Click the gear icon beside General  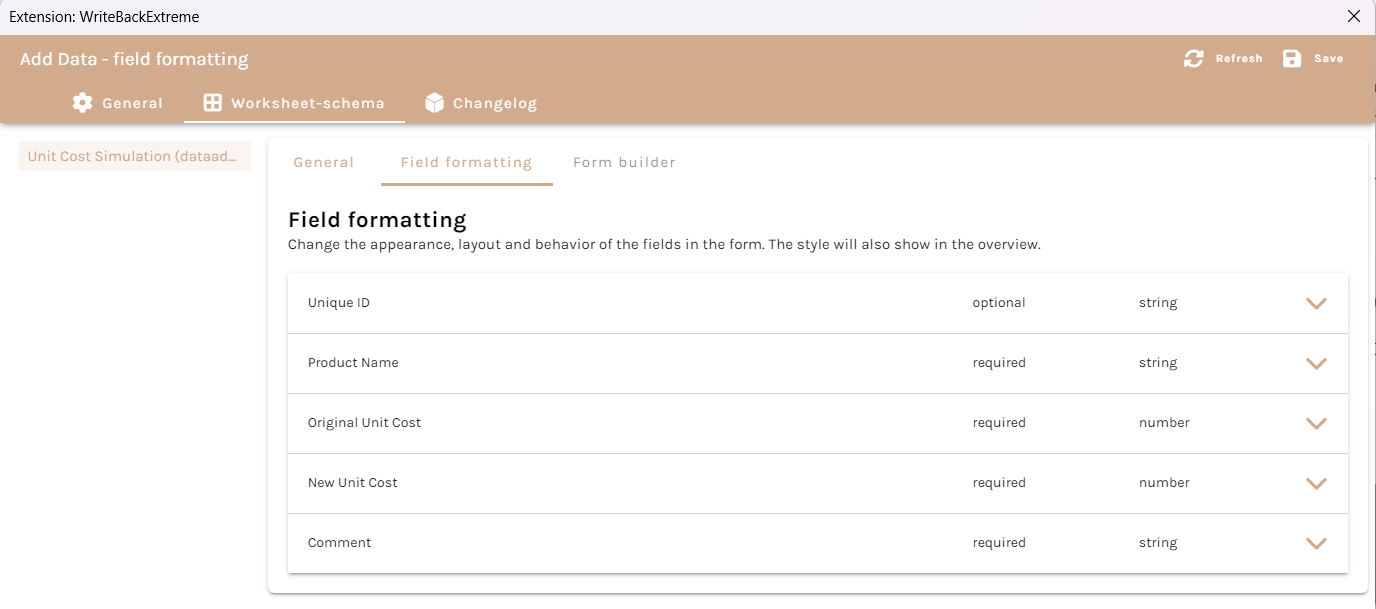82,103
